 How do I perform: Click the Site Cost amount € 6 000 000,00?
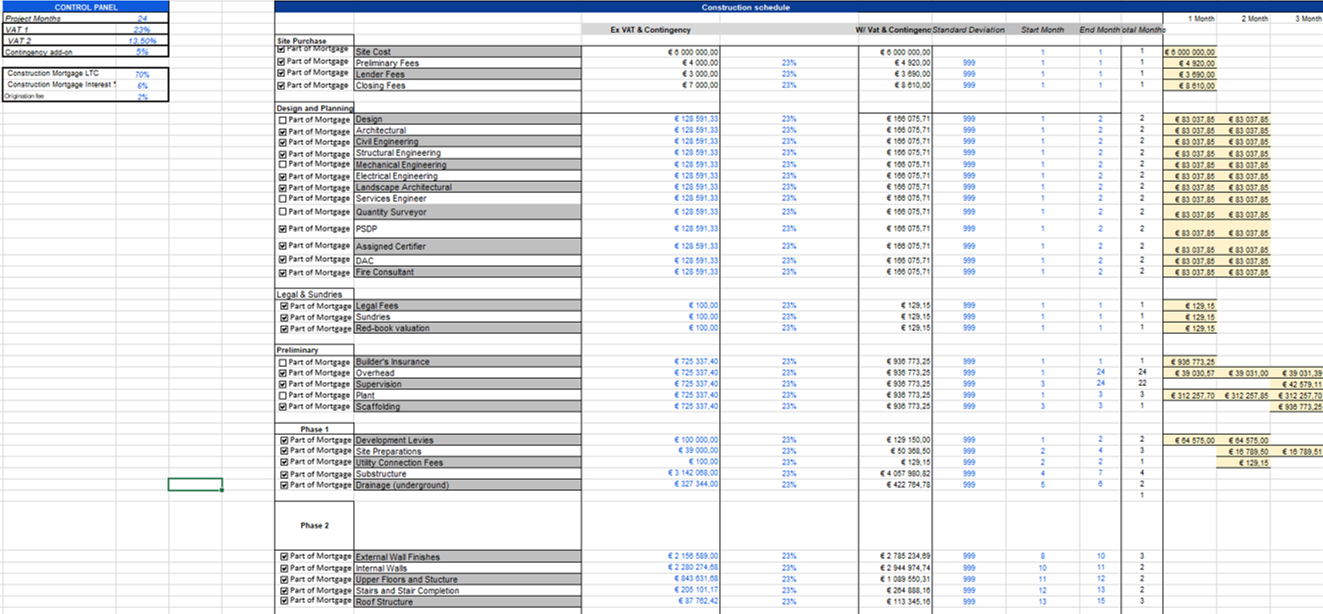tap(692, 52)
